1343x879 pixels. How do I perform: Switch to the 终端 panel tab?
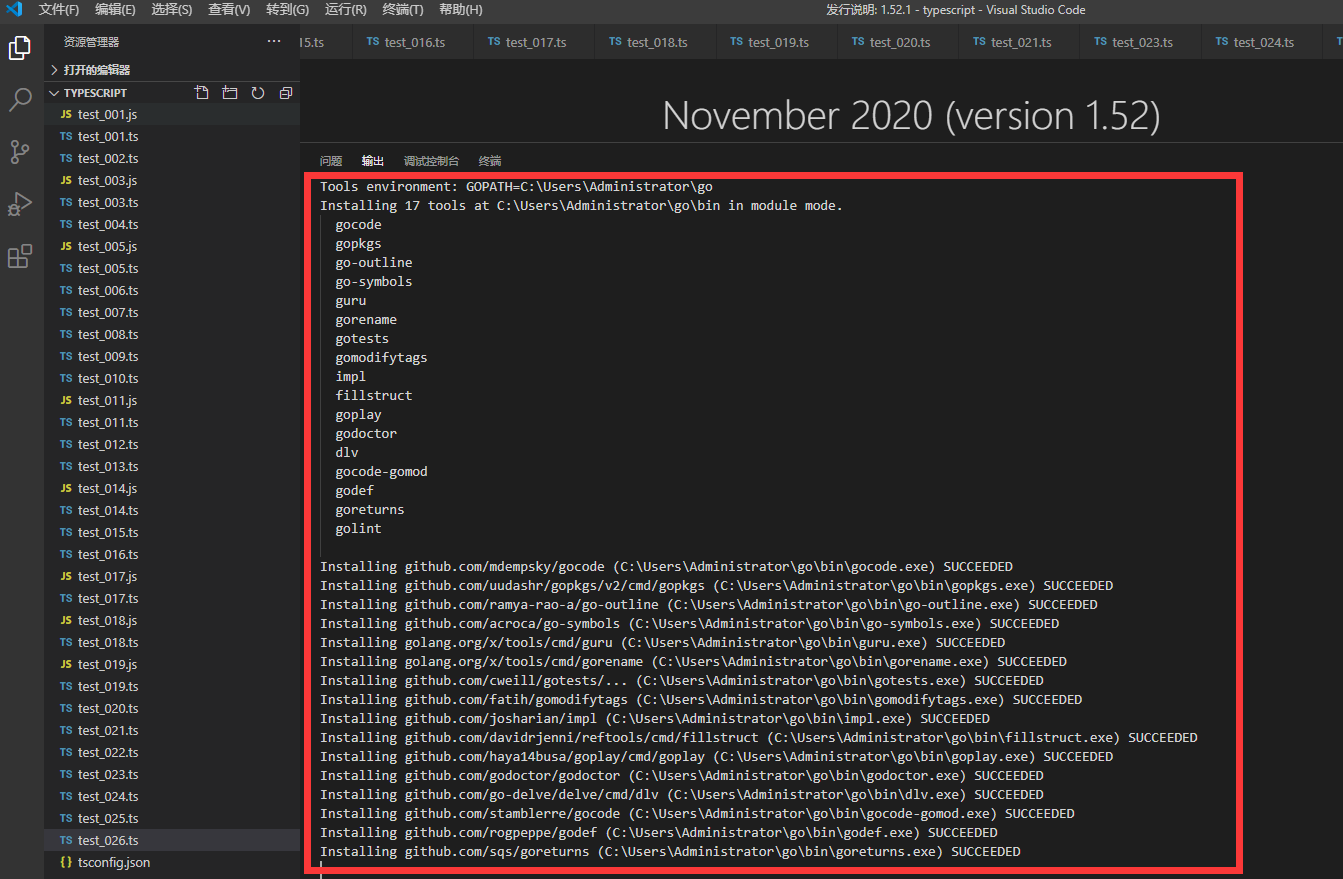tap(490, 161)
